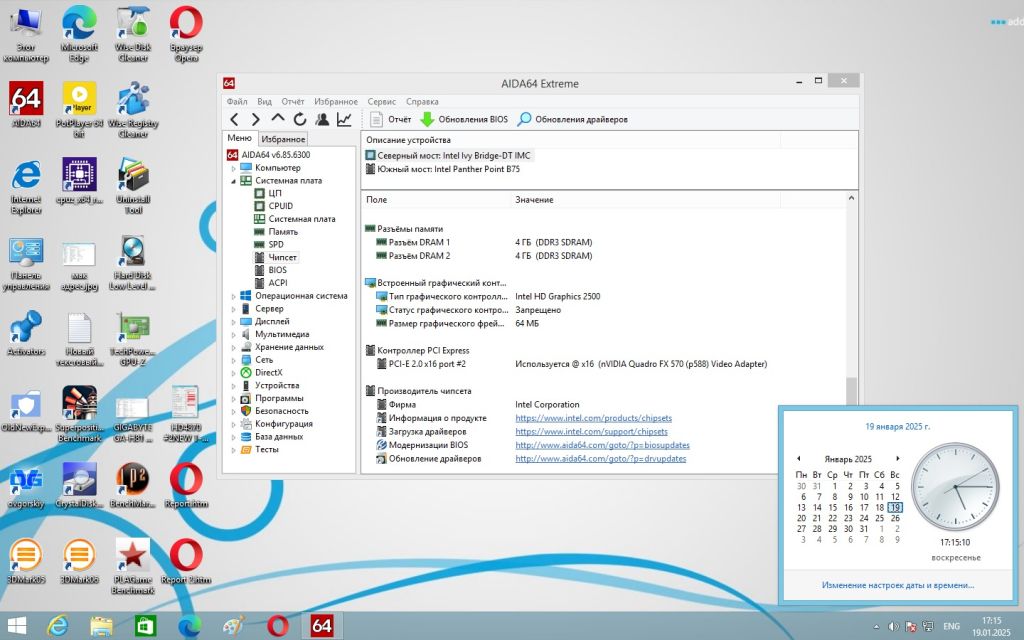Click the forward navigation arrow in AIDA64

click(256, 120)
